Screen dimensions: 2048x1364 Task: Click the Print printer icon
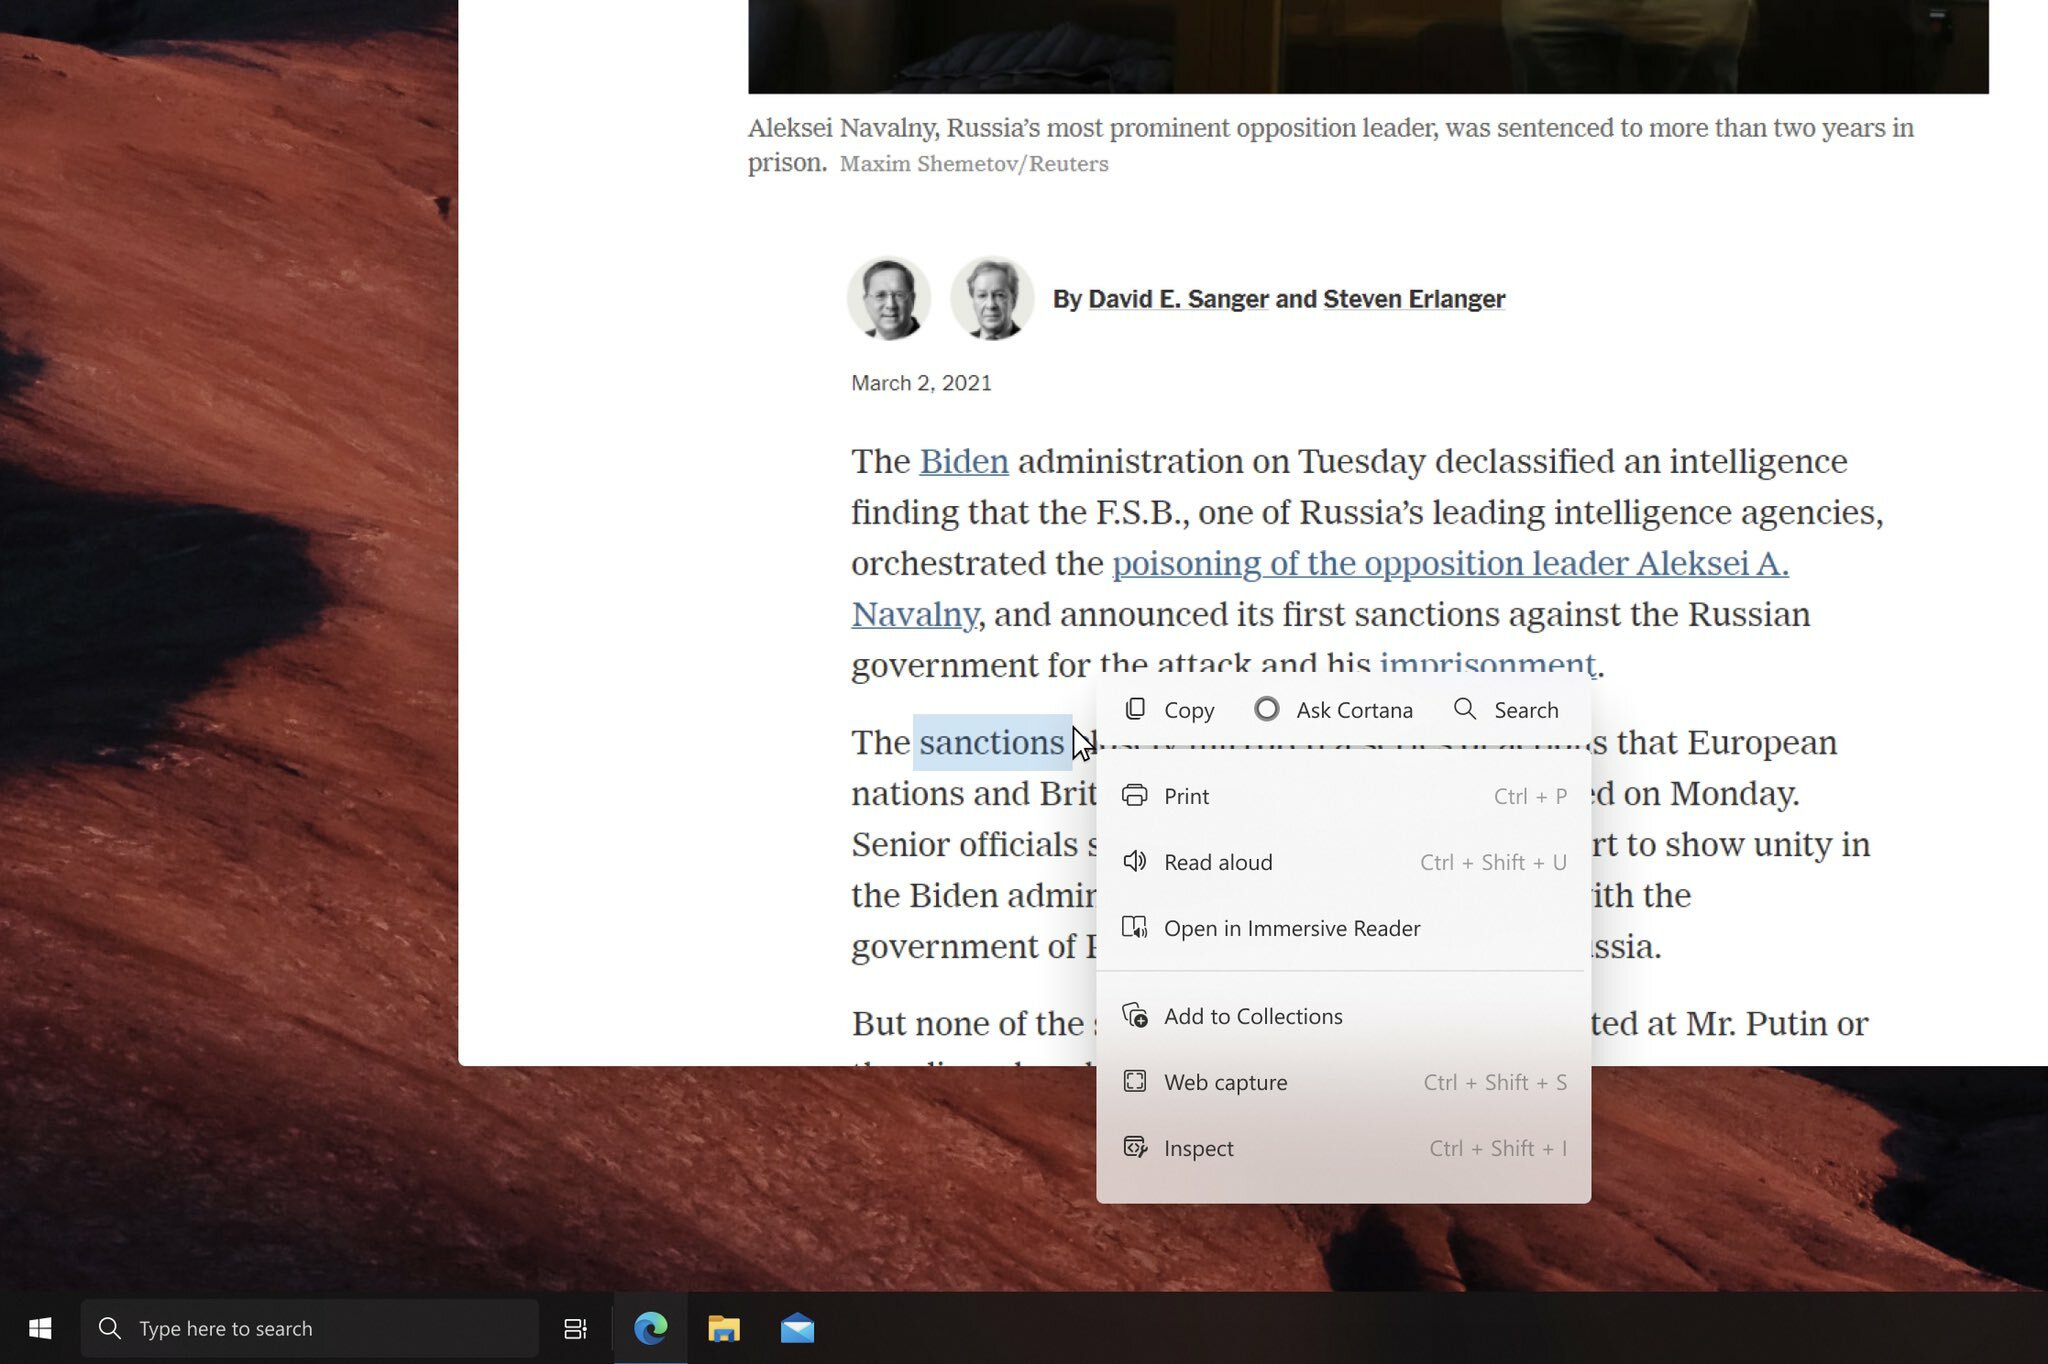[x=1135, y=795]
